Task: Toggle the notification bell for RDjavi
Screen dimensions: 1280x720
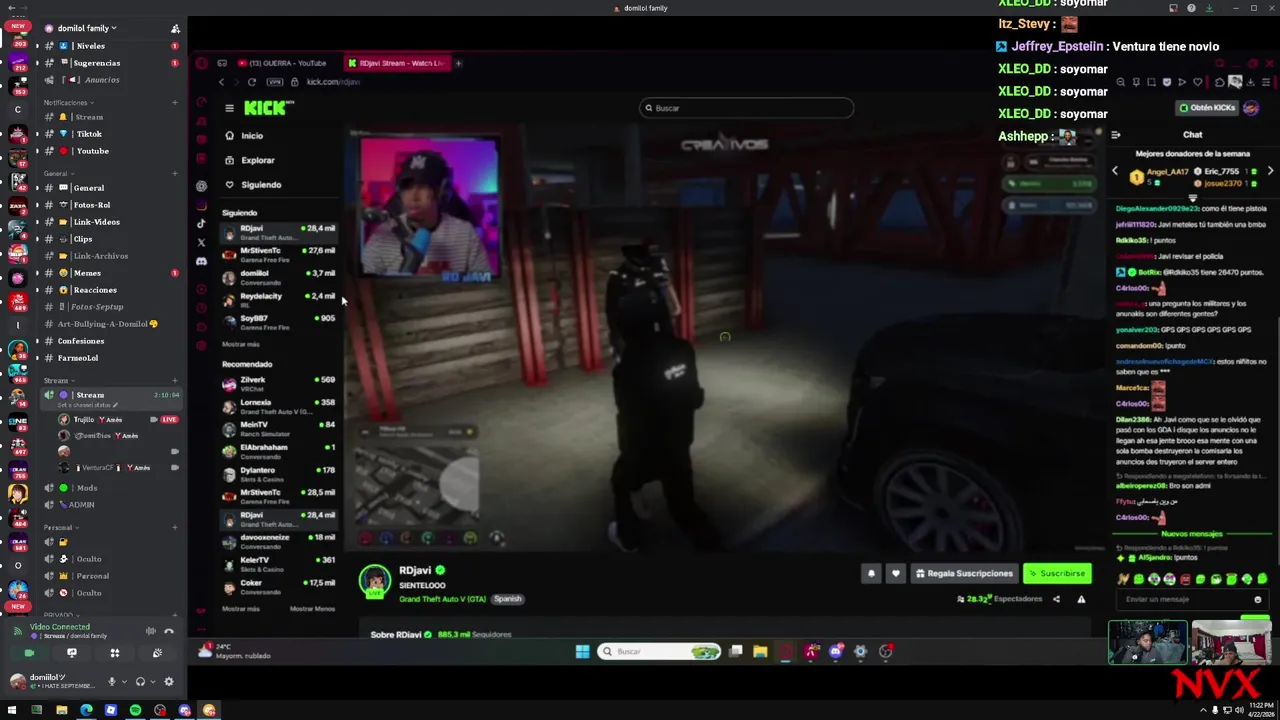Action: [871, 574]
